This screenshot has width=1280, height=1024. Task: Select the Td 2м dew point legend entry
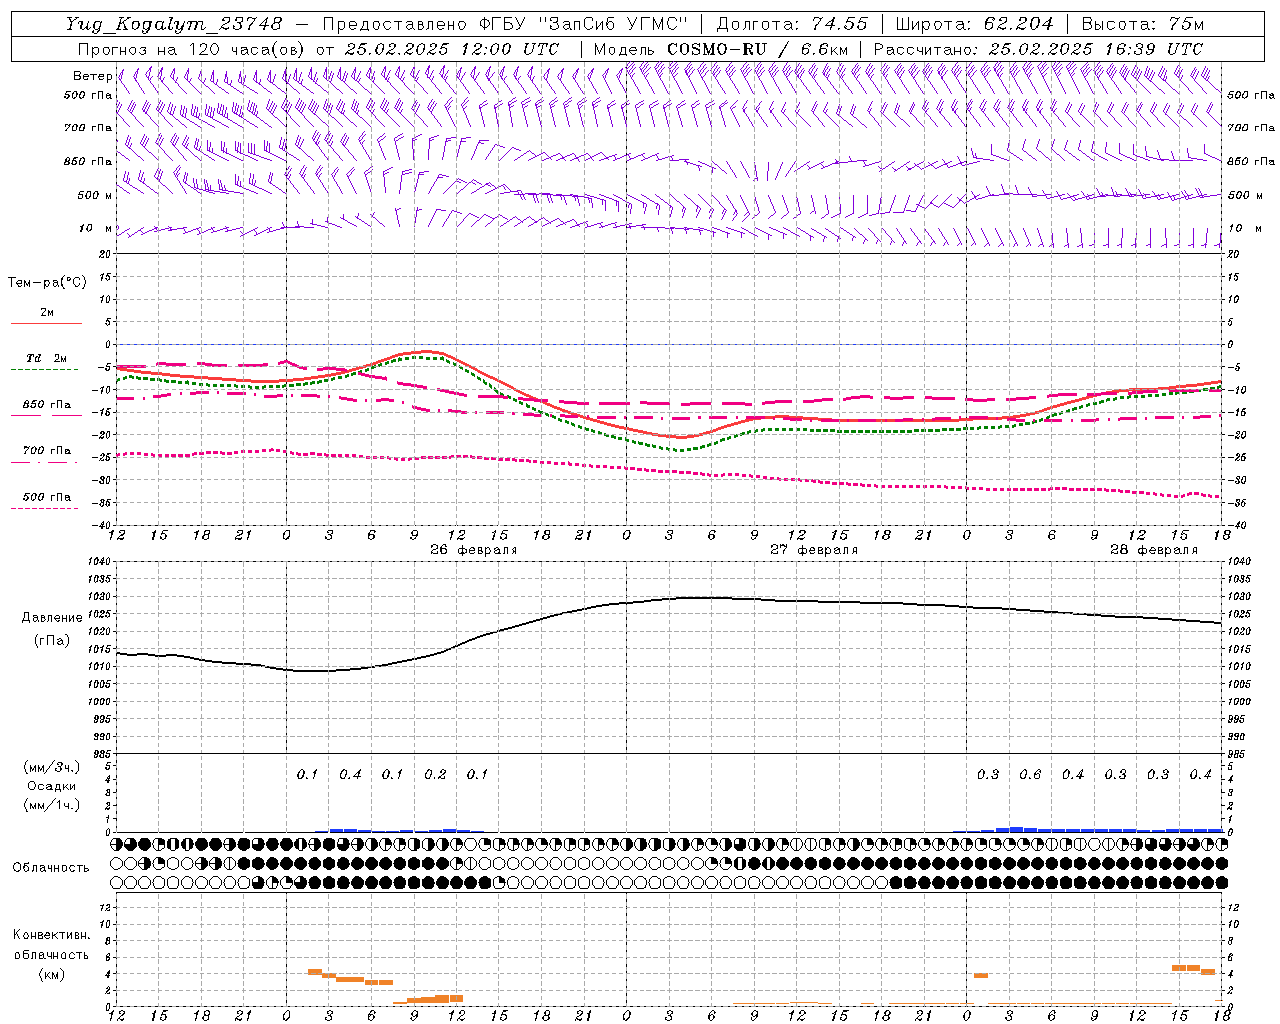(x=46, y=358)
